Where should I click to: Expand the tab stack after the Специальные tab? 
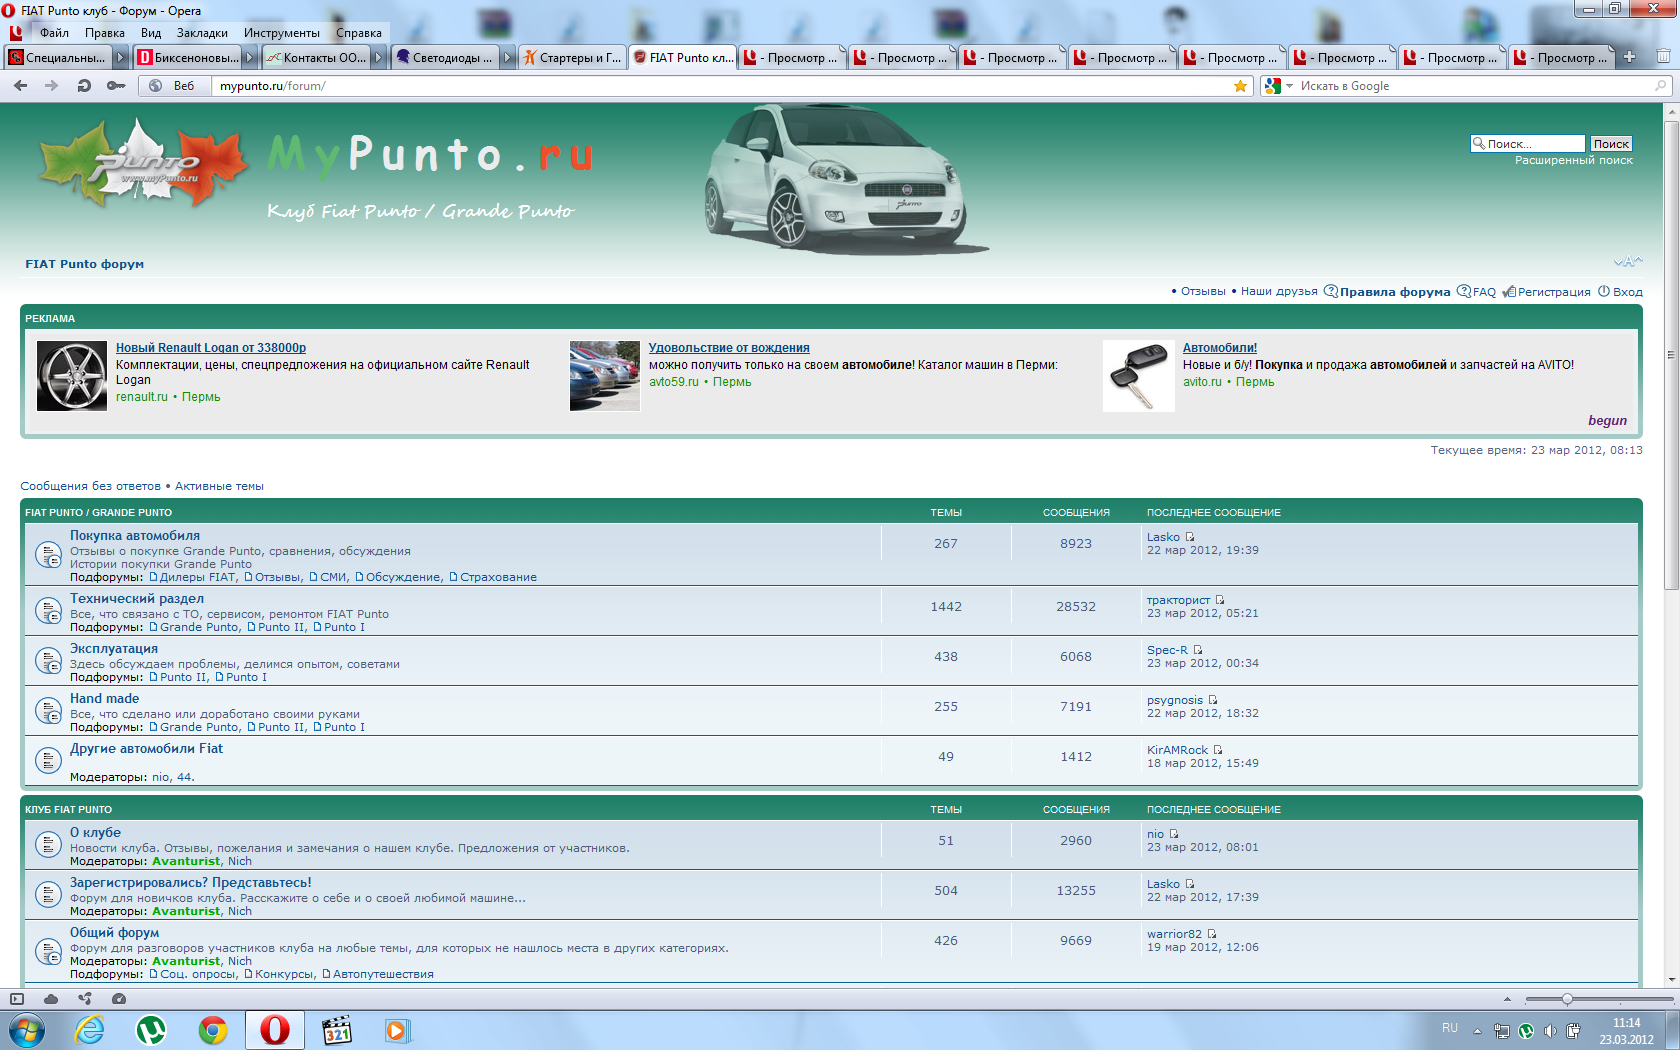[121, 57]
